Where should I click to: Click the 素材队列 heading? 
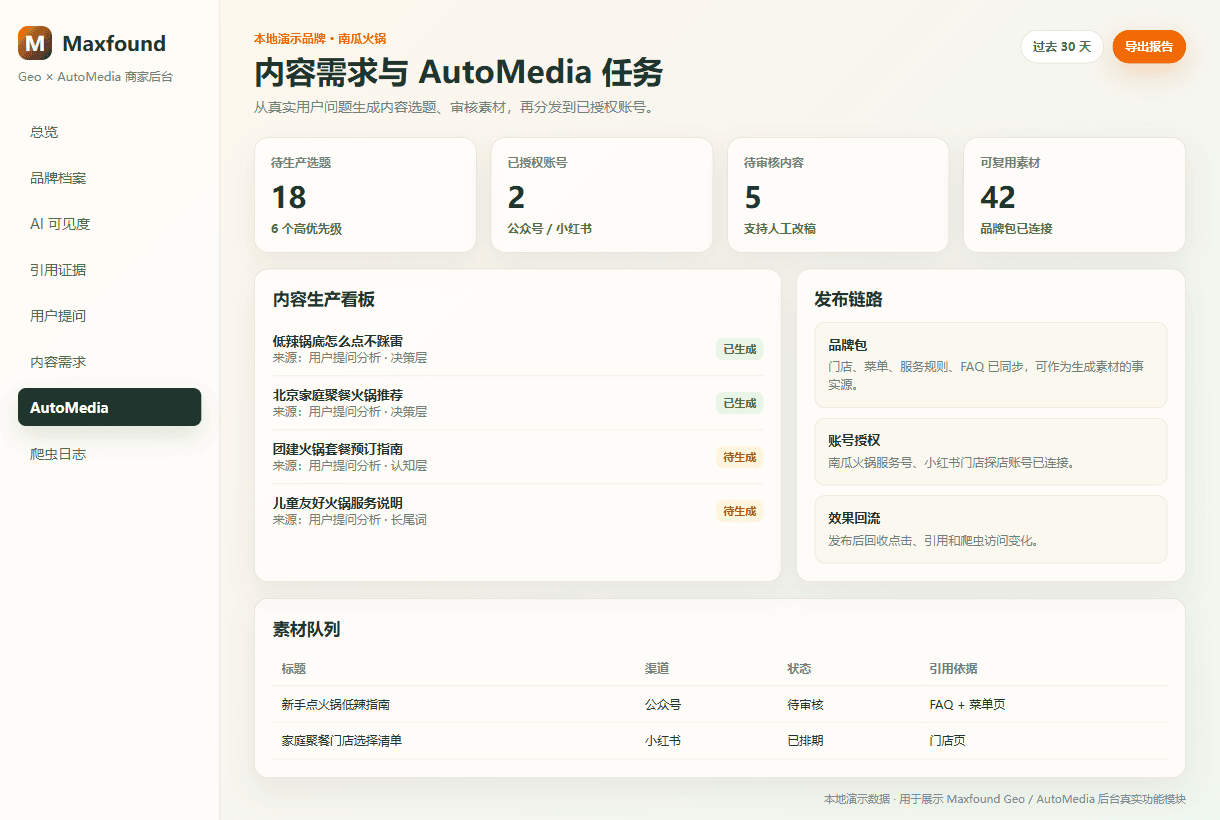point(307,630)
